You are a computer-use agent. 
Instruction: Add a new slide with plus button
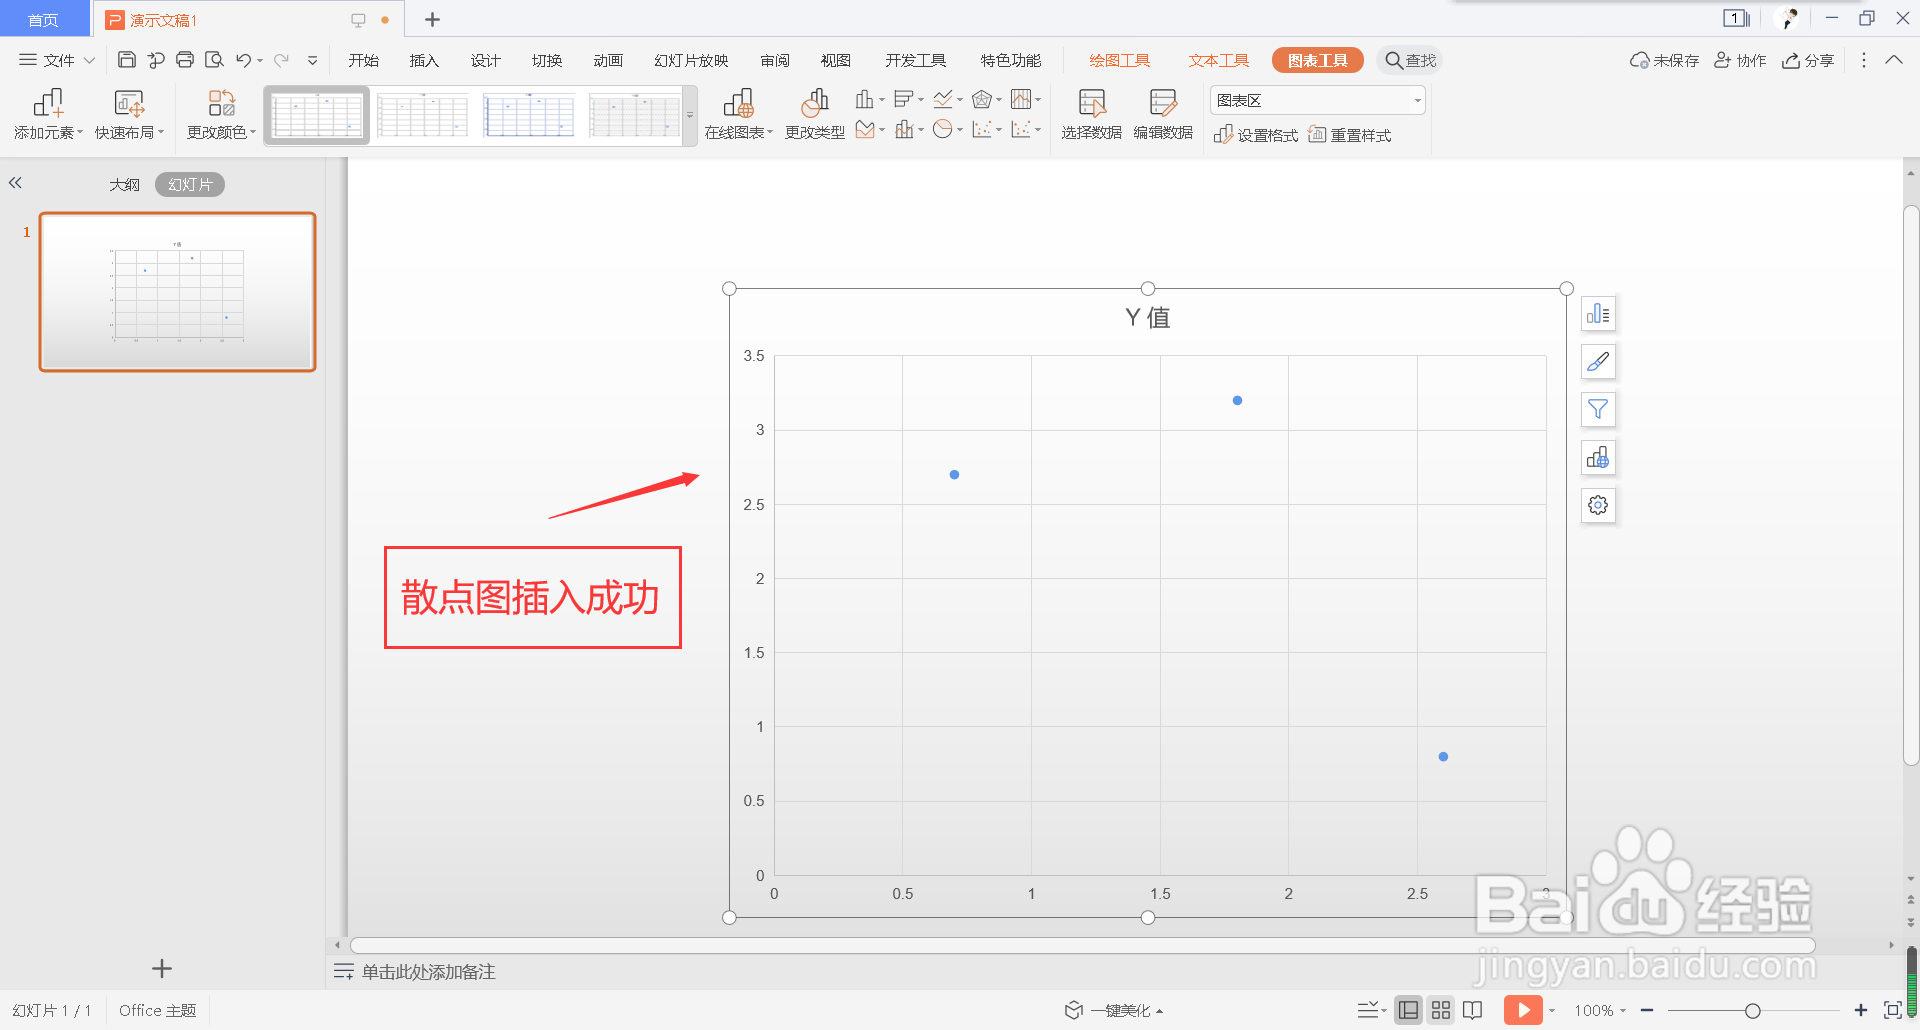tap(162, 968)
